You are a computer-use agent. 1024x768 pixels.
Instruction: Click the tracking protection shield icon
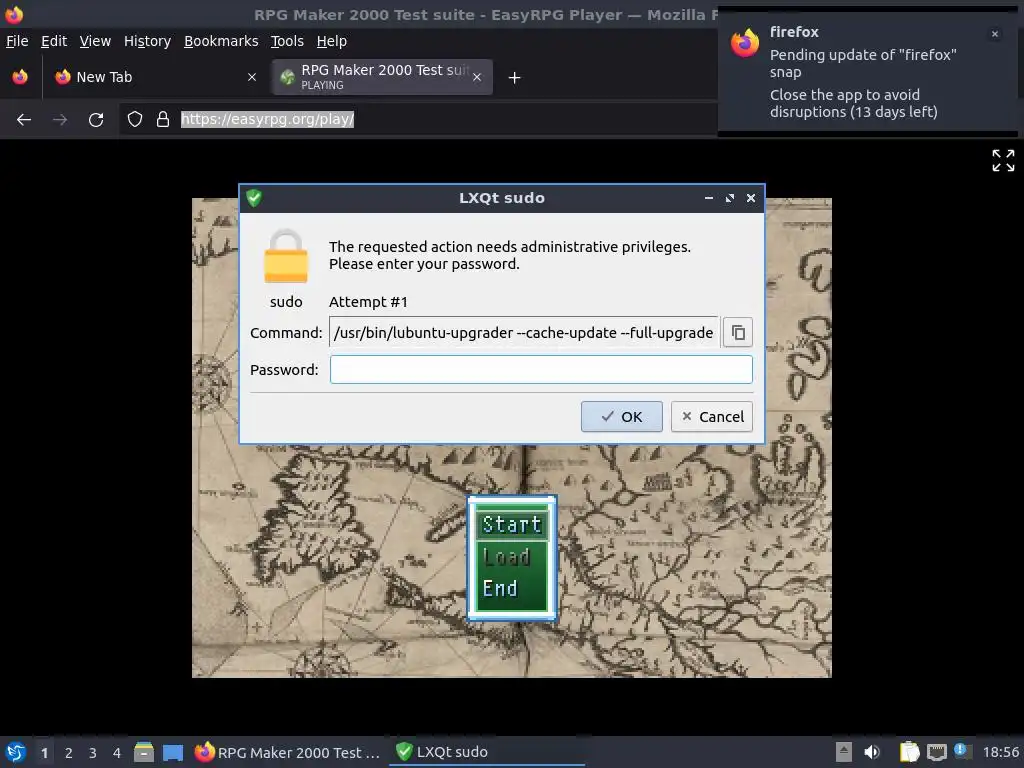click(135, 120)
